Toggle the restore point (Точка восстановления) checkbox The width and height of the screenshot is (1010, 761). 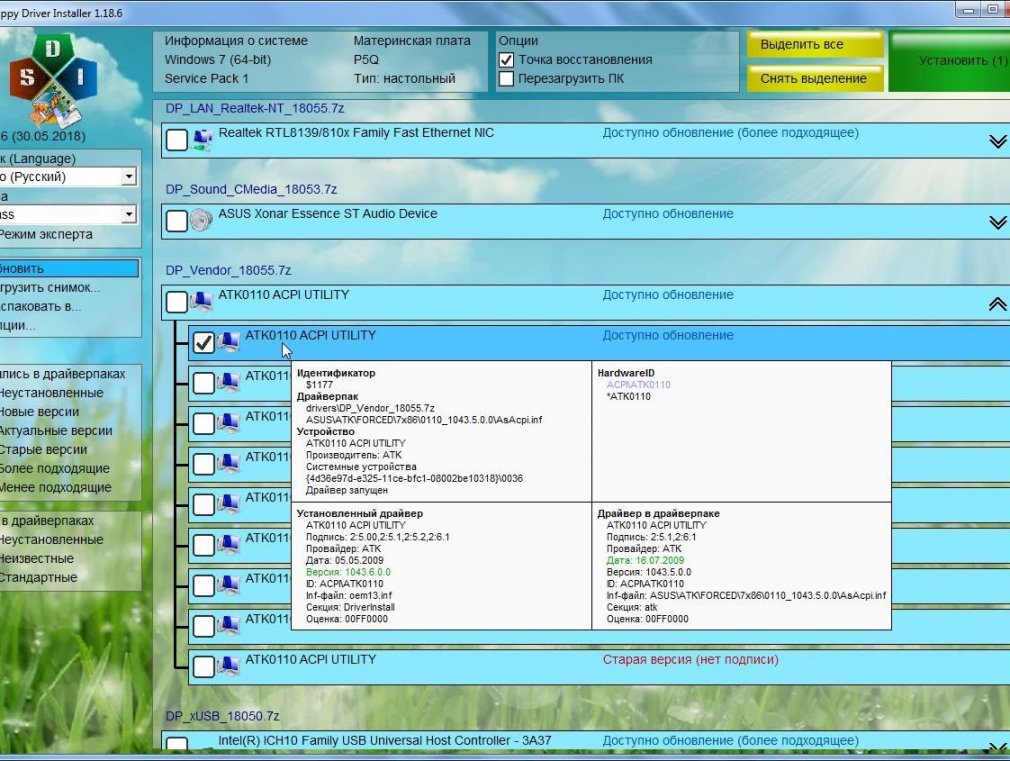(x=506, y=60)
